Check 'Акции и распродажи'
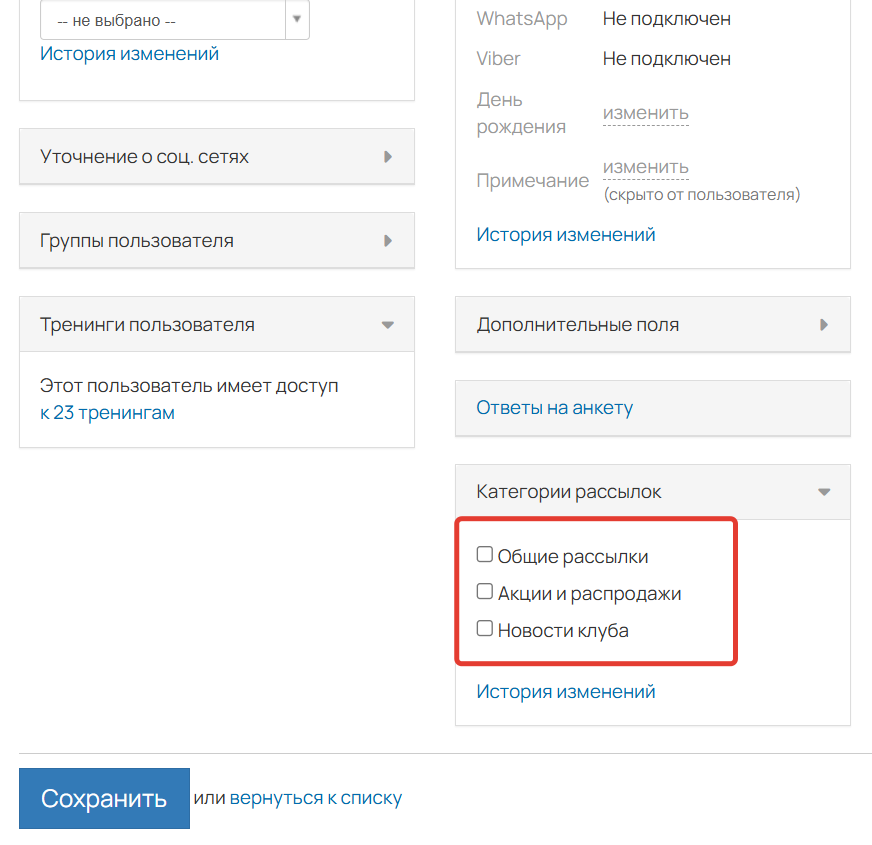This screenshot has height=845, width=872. [x=485, y=591]
